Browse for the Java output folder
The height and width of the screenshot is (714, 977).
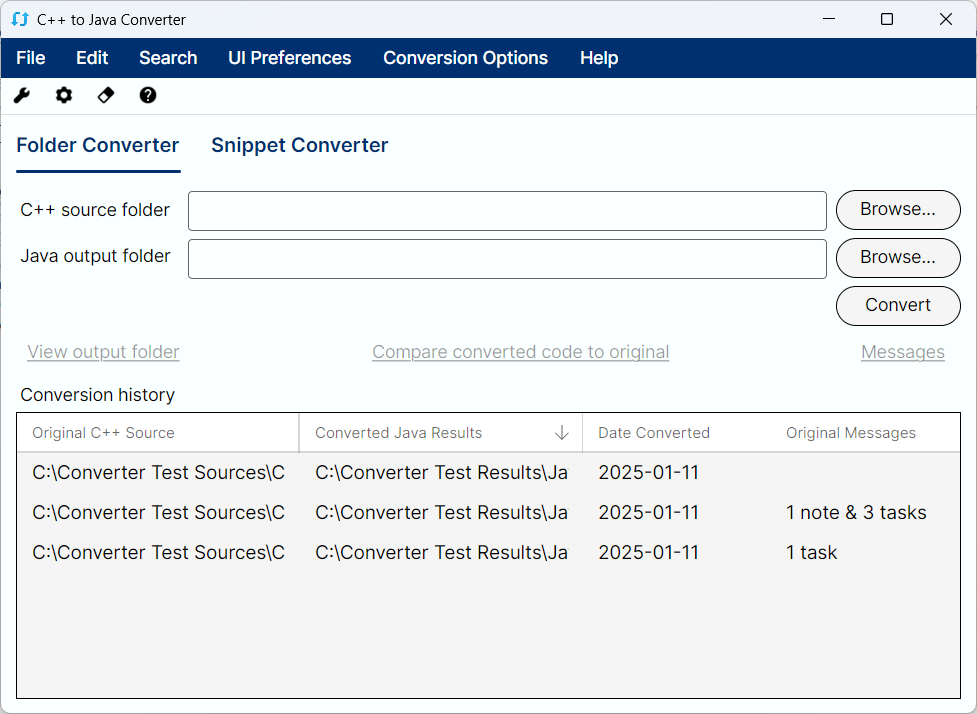tap(898, 258)
